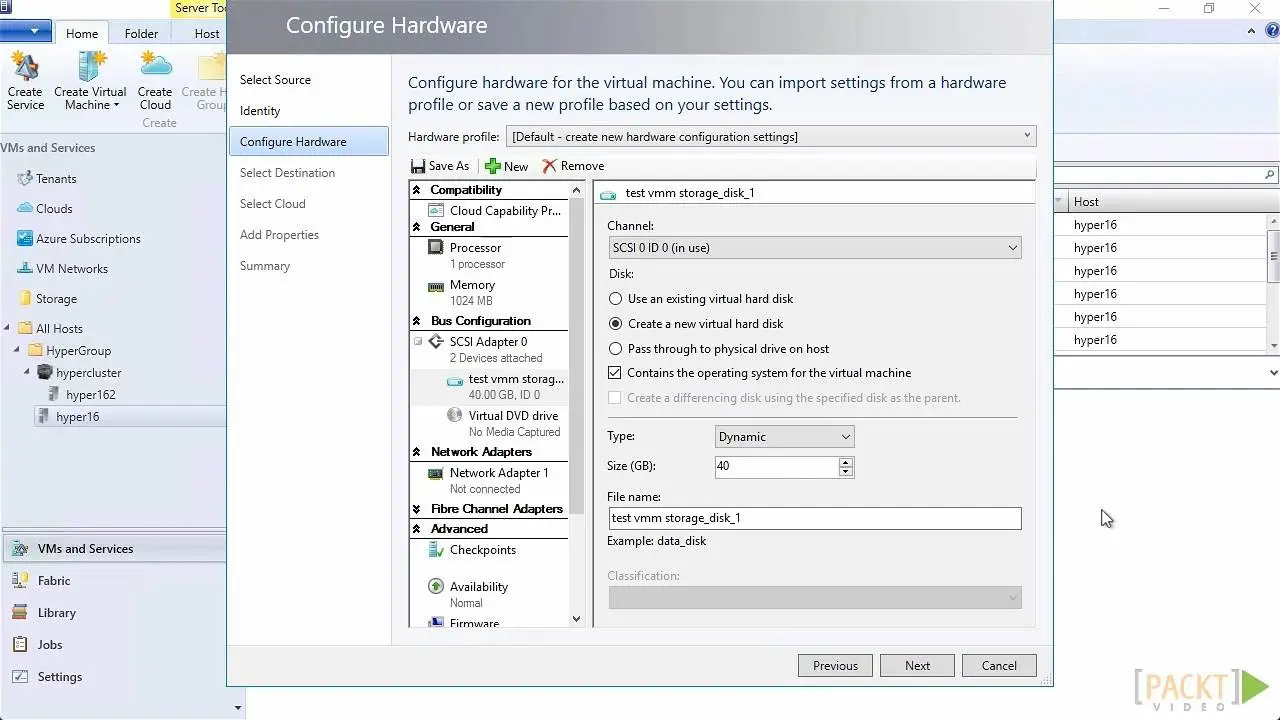Open the disk Type dropdown
Viewport: 1280px width, 720px height.
tap(785, 437)
